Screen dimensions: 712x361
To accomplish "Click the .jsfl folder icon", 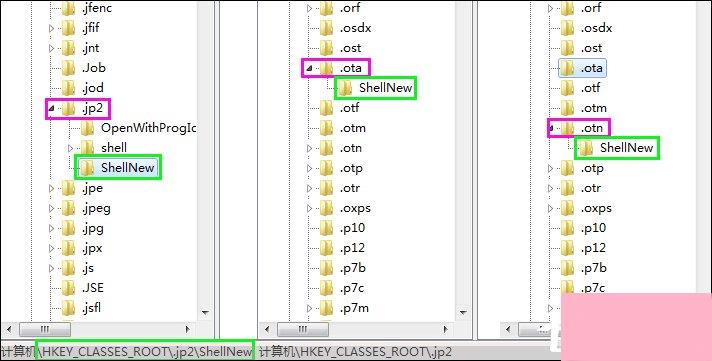I will point(68,308).
